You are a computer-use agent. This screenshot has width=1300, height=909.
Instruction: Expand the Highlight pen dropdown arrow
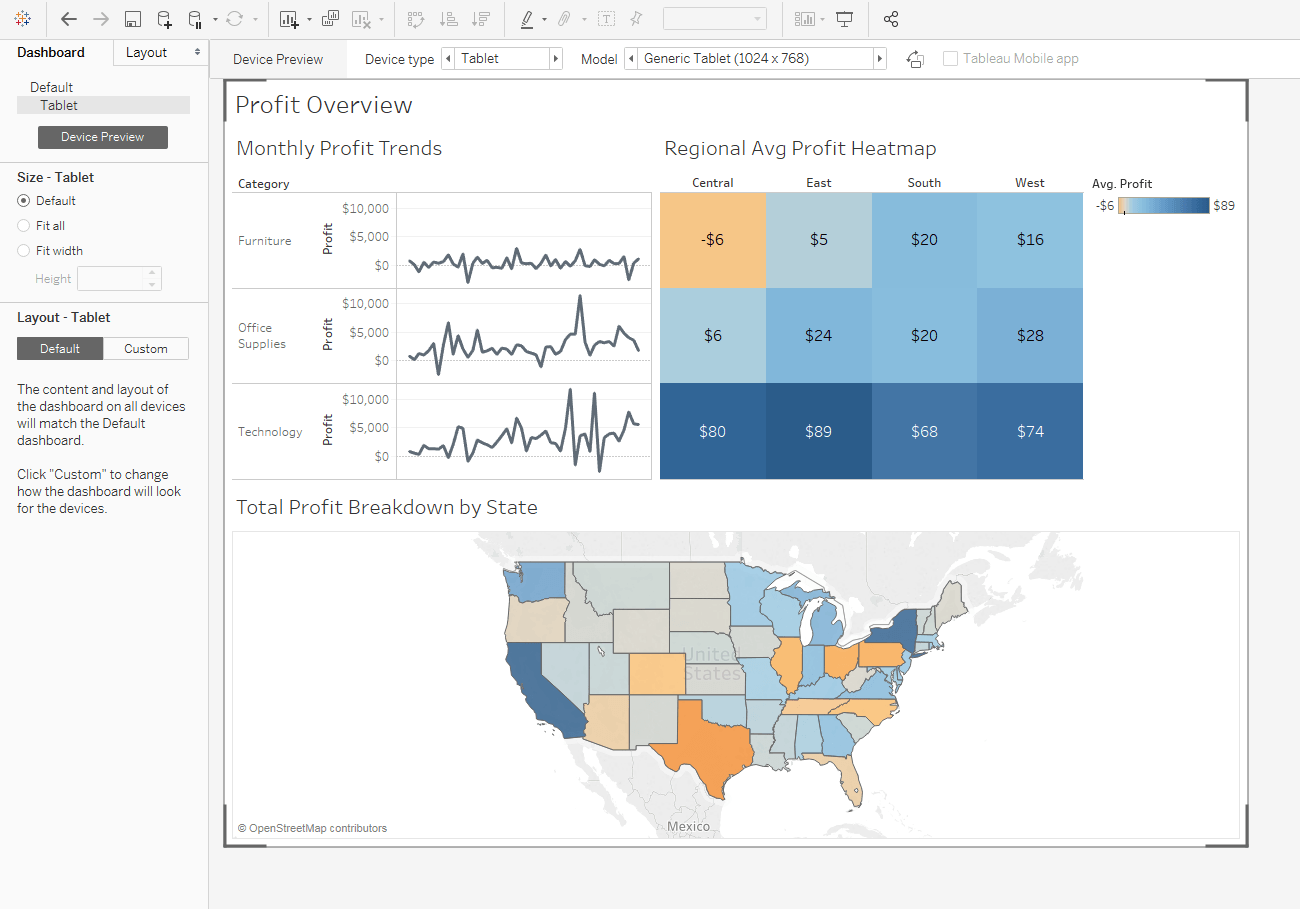coord(544,19)
